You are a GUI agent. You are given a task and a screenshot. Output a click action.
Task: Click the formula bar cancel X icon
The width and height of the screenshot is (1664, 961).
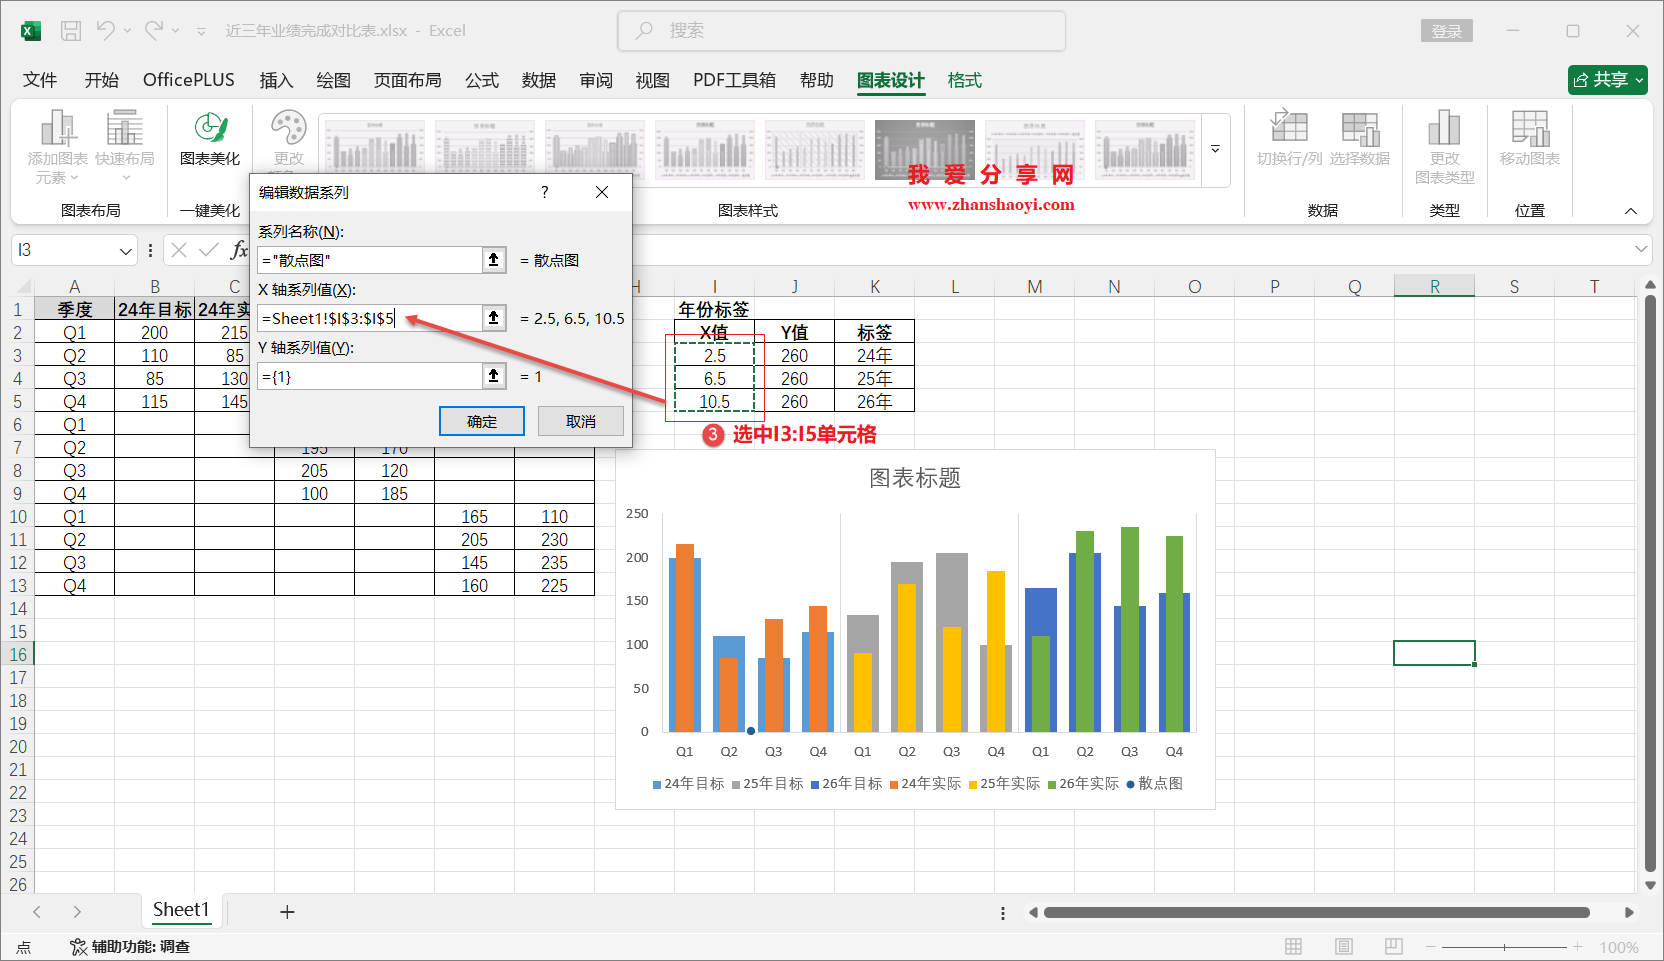179,250
